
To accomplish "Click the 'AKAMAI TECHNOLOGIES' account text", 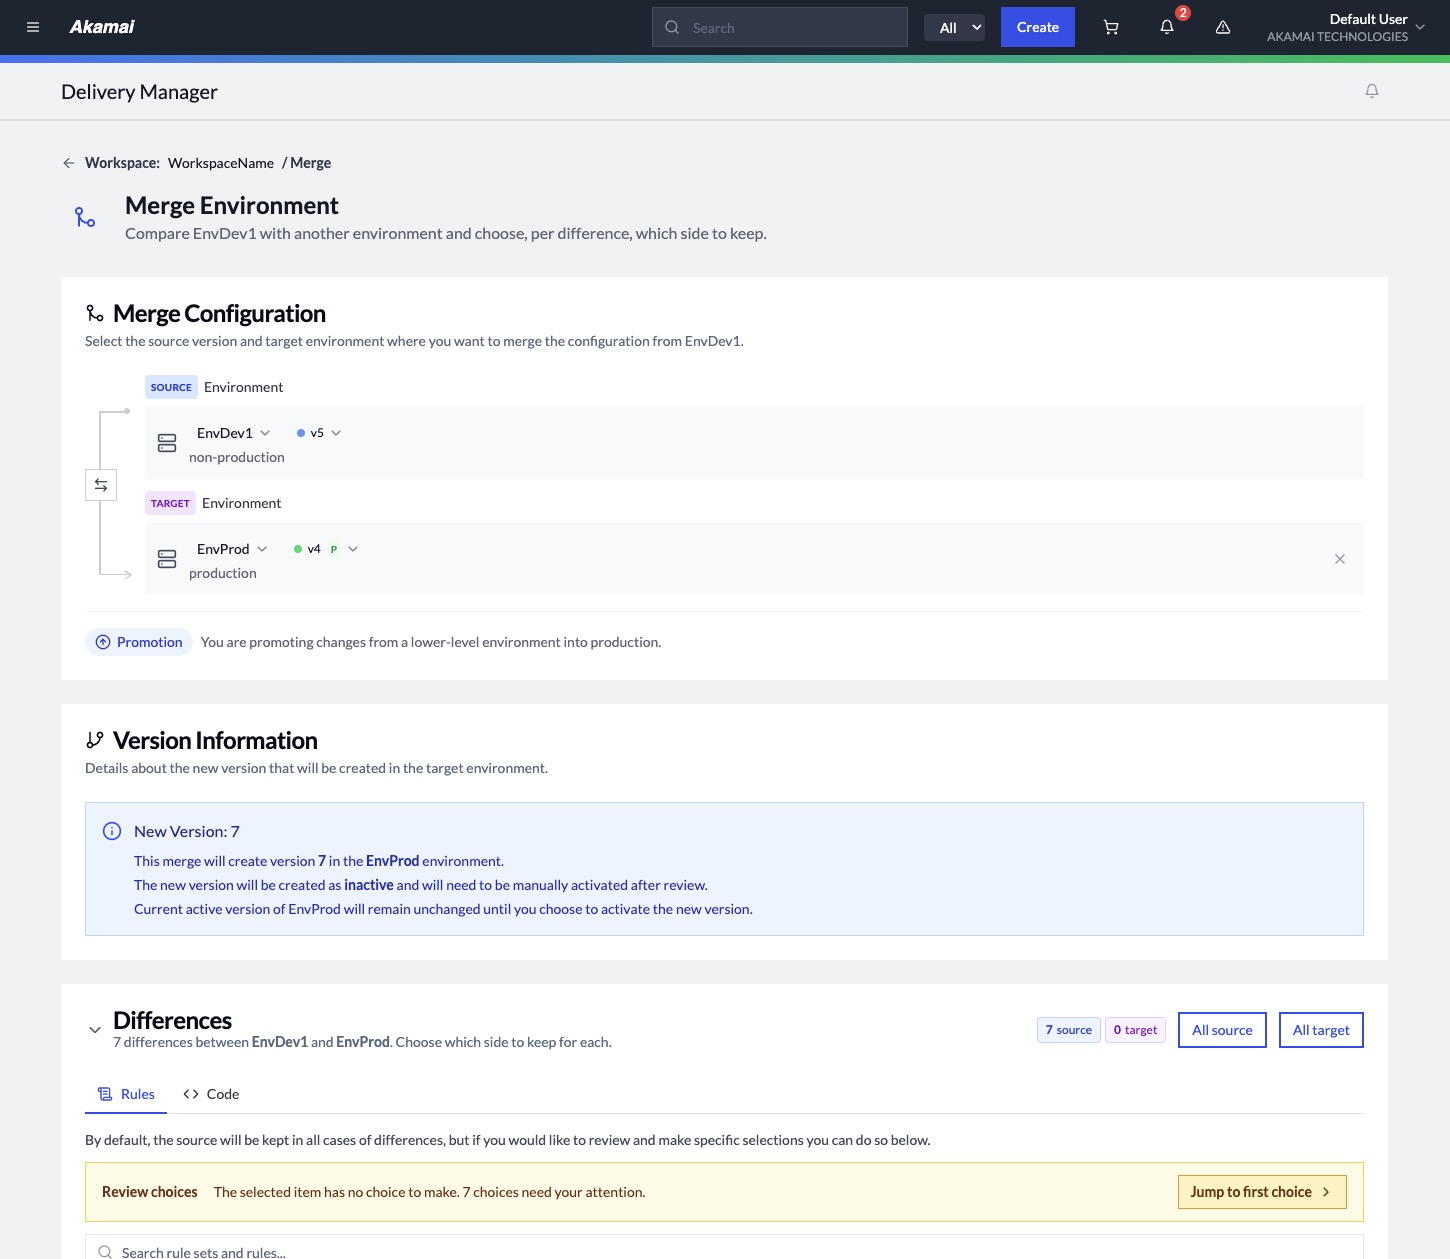I will pos(1337,37).
